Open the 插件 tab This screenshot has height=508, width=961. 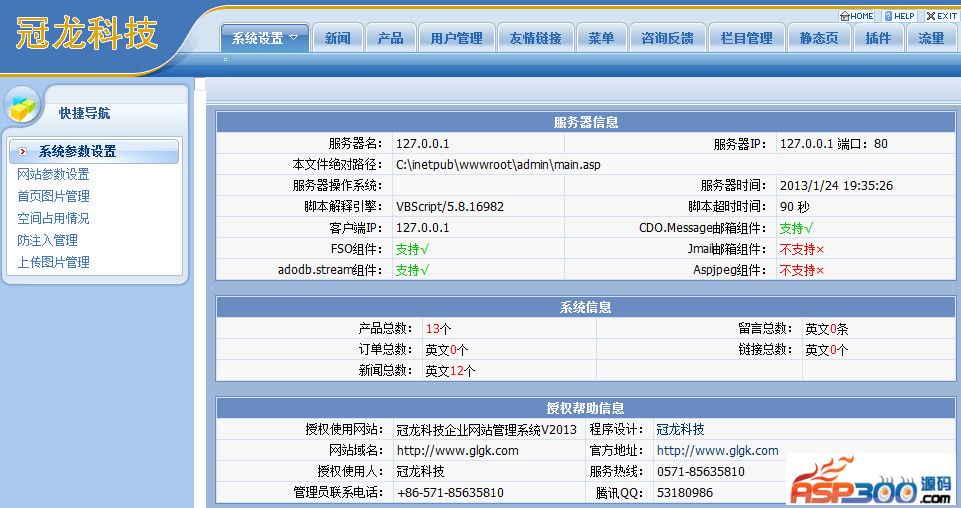click(878, 38)
